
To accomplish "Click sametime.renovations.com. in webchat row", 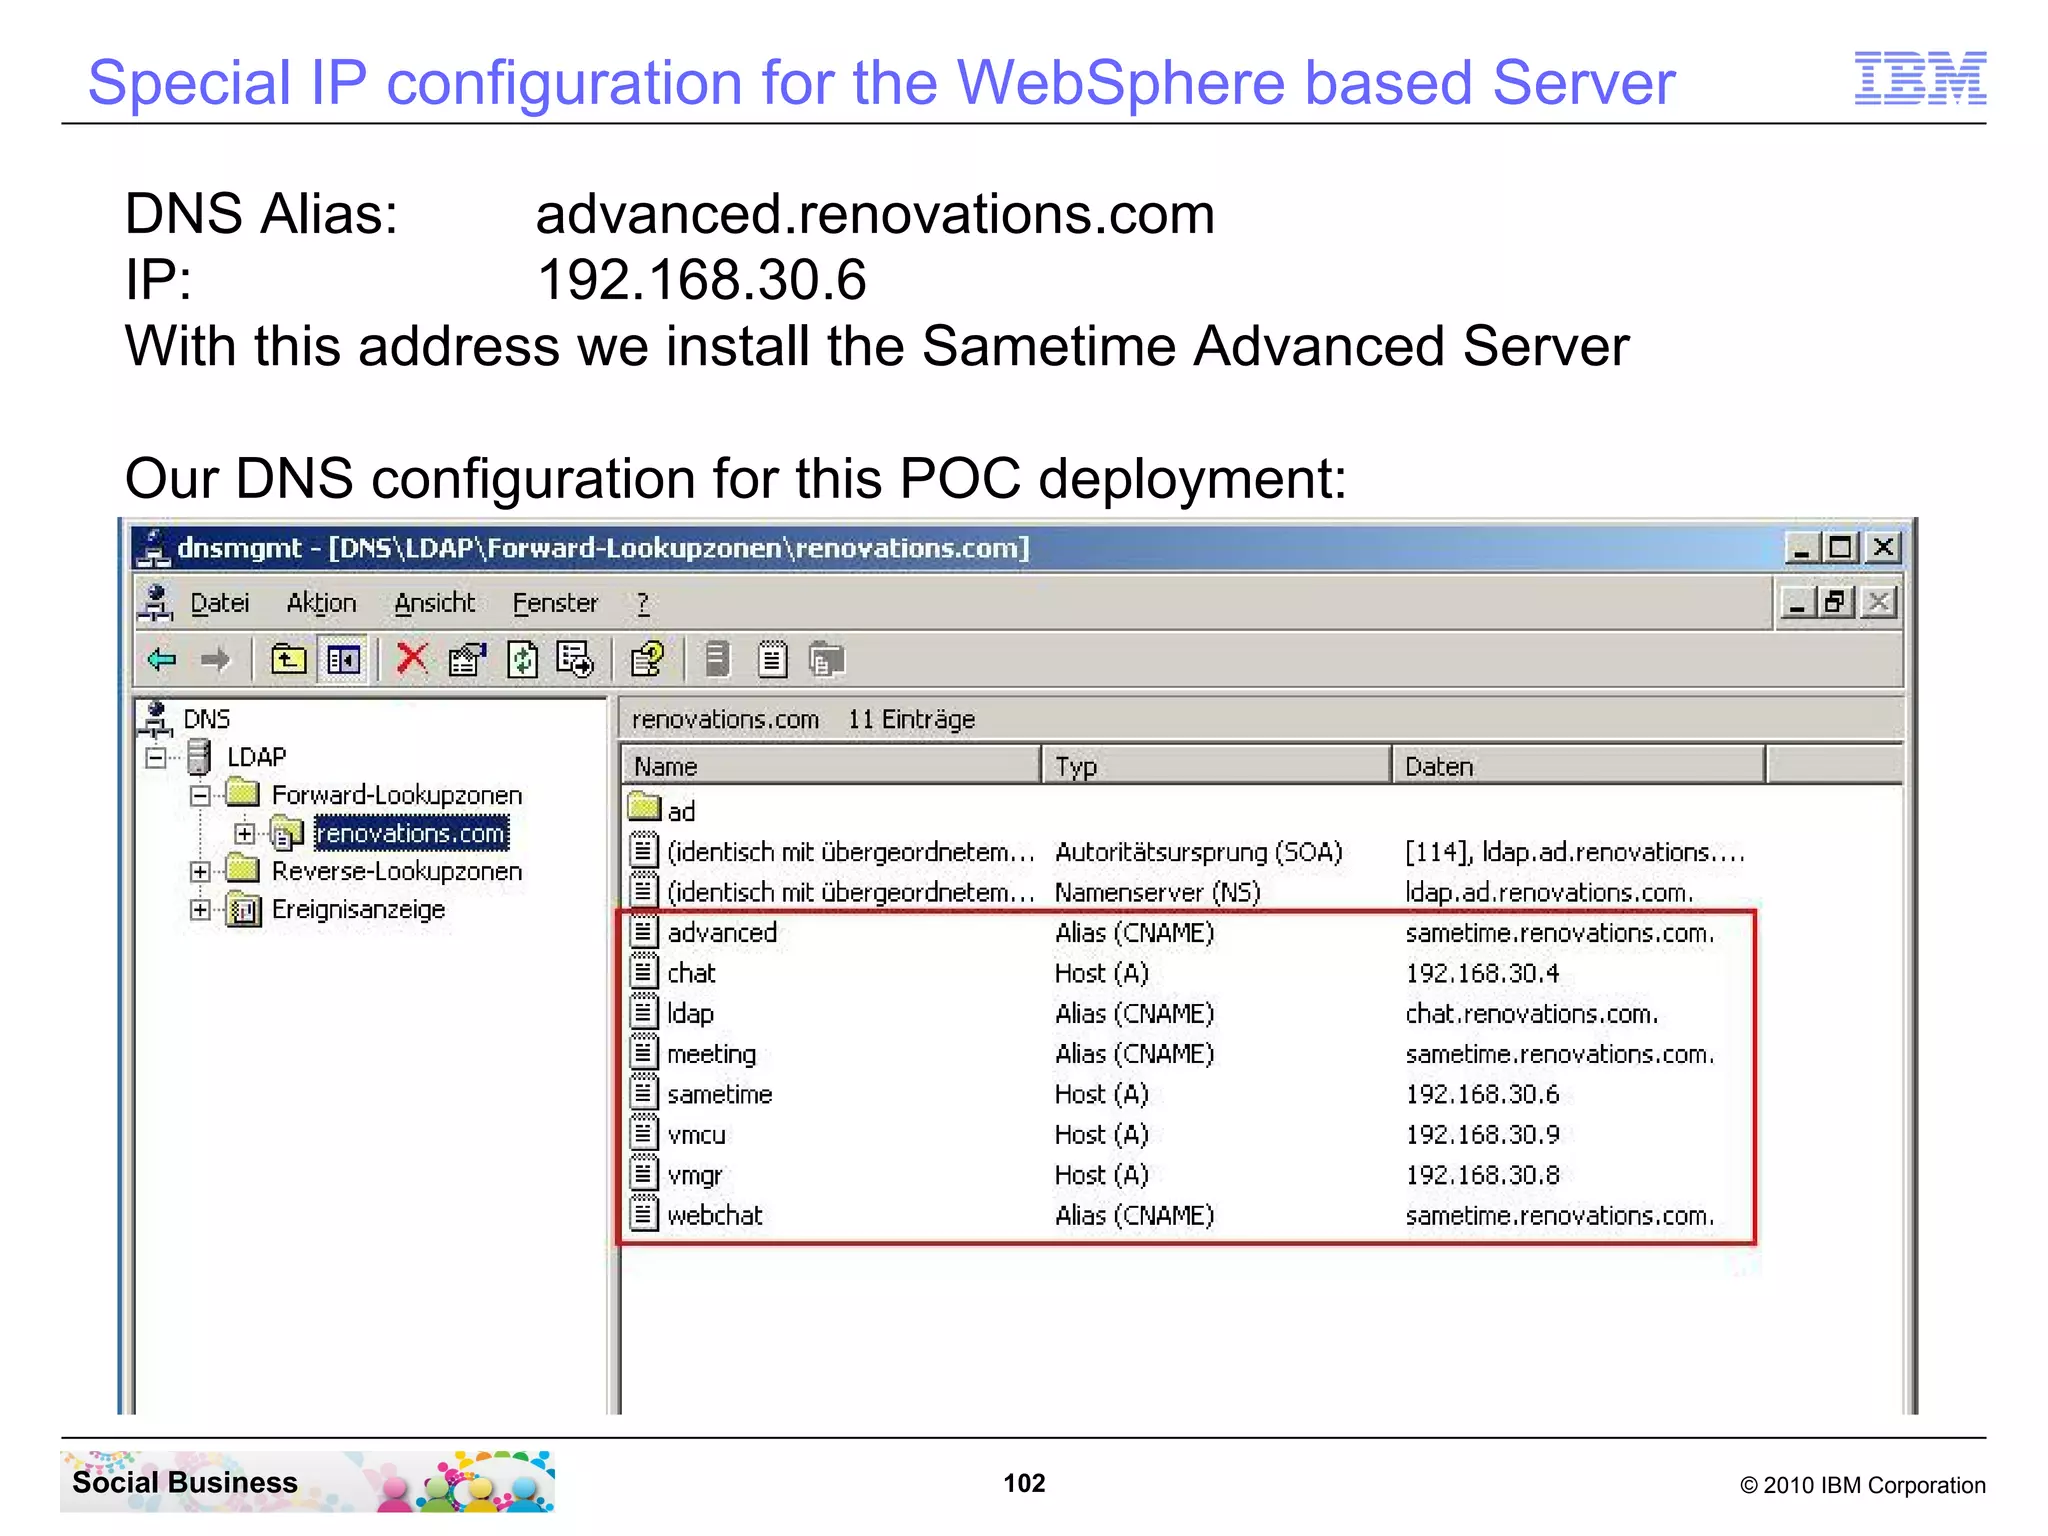I will (1560, 1215).
